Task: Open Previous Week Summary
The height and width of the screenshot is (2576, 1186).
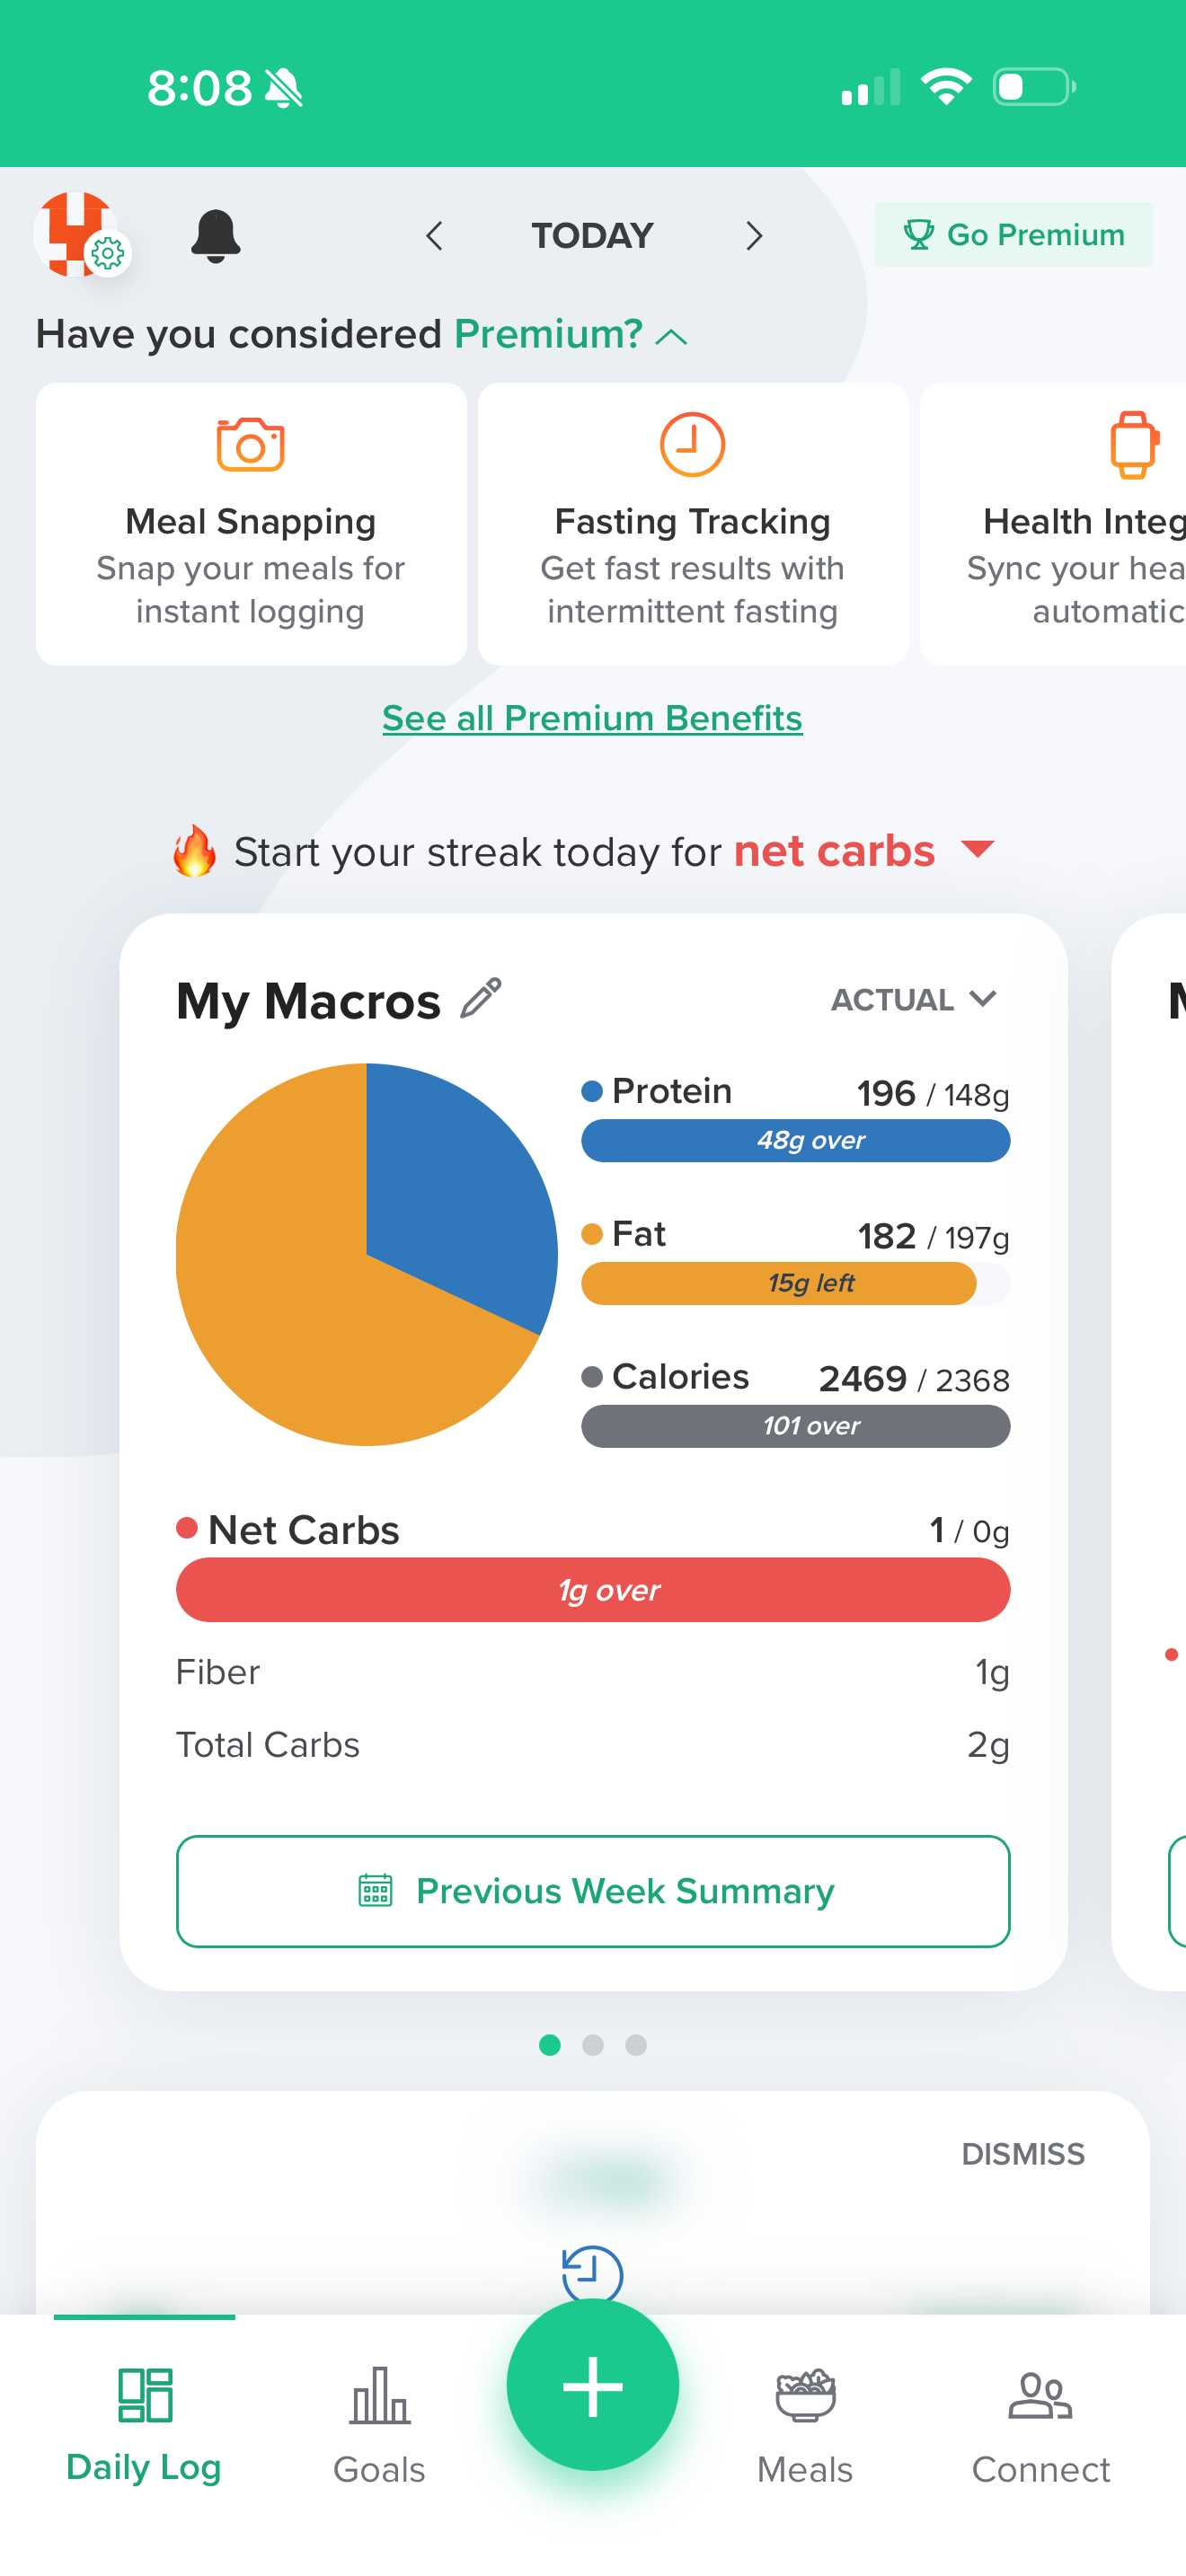Action: (592, 1891)
